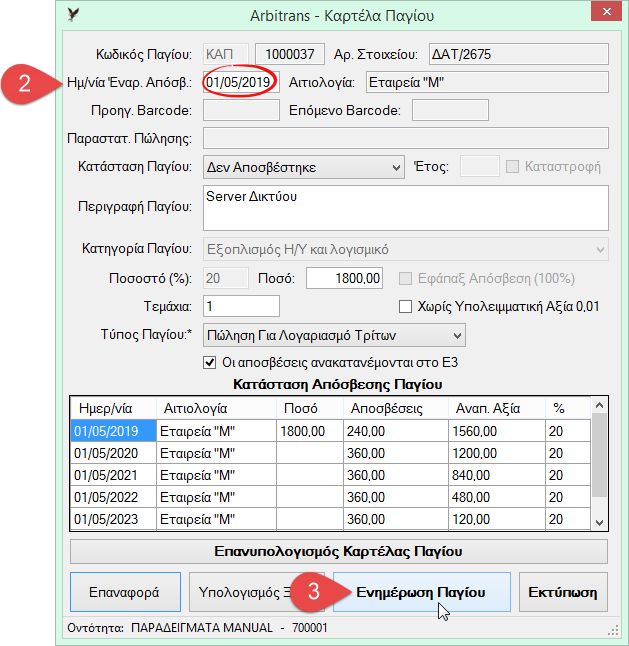The height and width of the screenshot is (646, 629).
Task: Click the depreciation table scrollbar thumb
Action: tap(599, 455)
